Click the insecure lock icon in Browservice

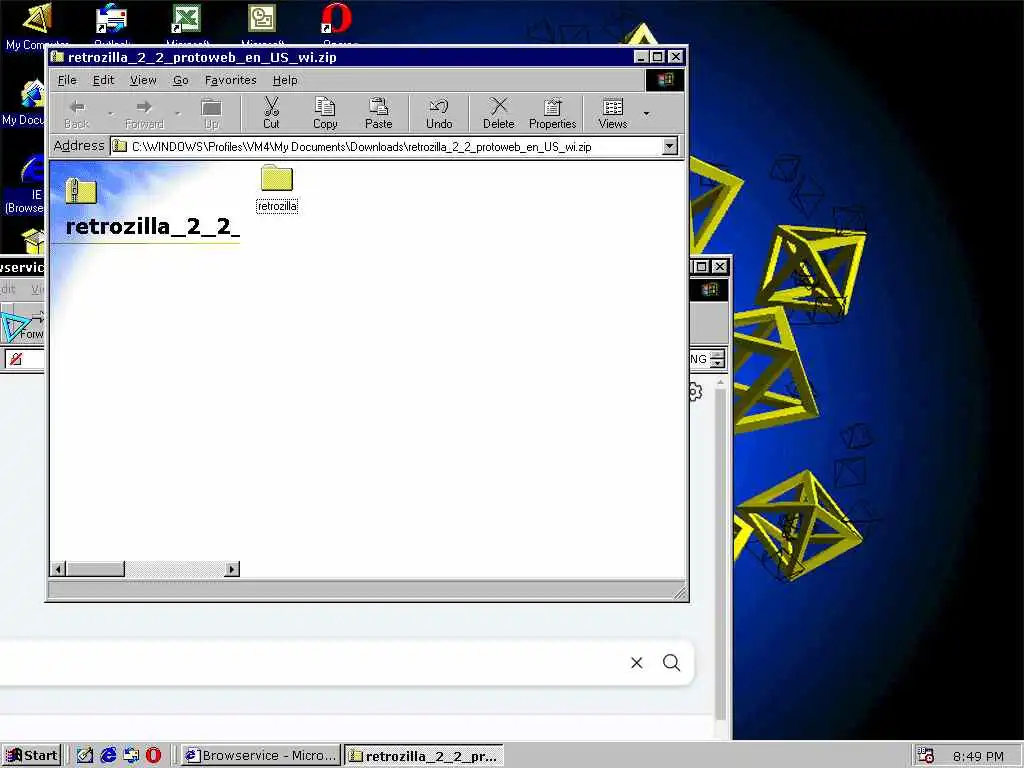click(16, 359)
